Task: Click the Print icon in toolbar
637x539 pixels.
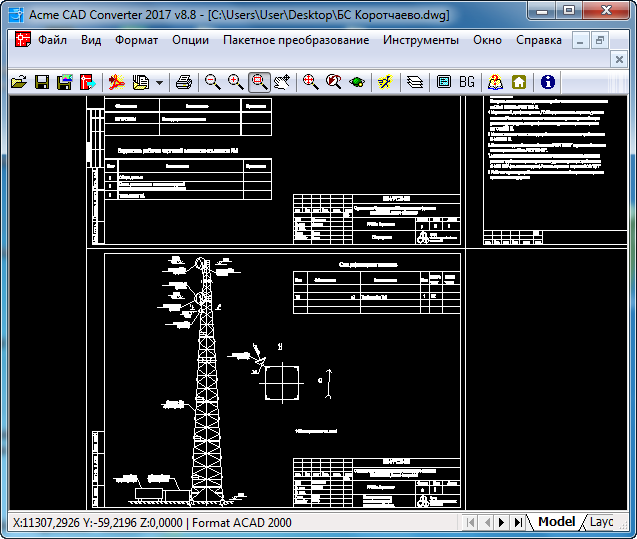Action: pyautogui.click(x=184, y=82)
